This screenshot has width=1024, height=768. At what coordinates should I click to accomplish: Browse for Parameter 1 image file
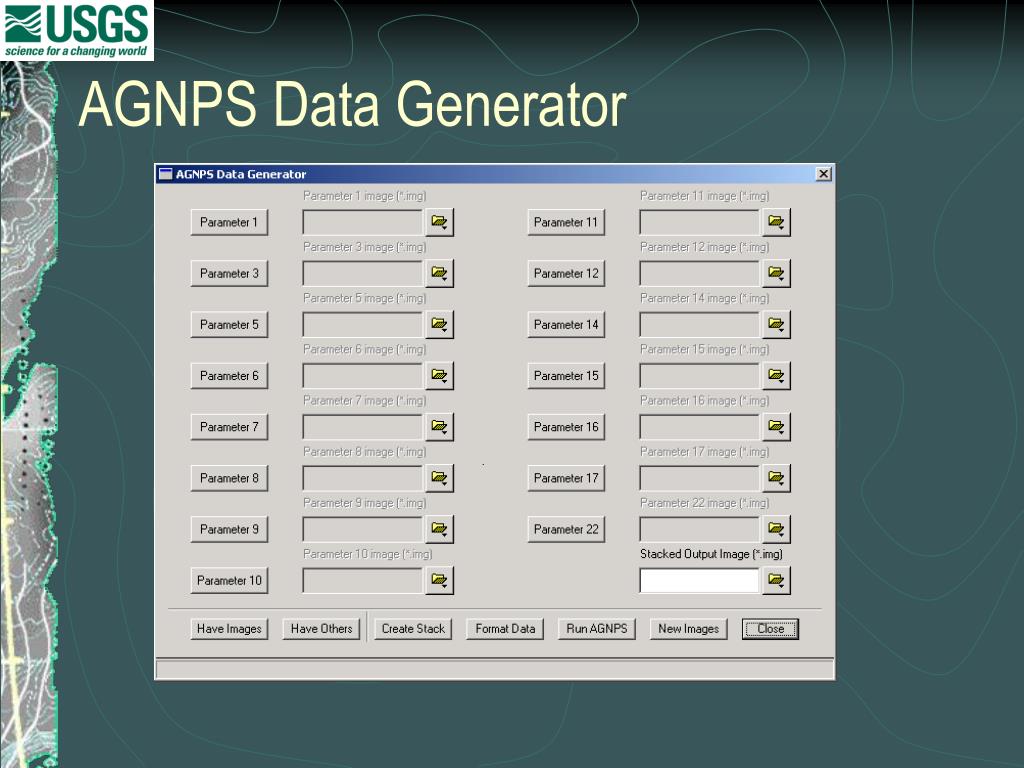[440, 222]
